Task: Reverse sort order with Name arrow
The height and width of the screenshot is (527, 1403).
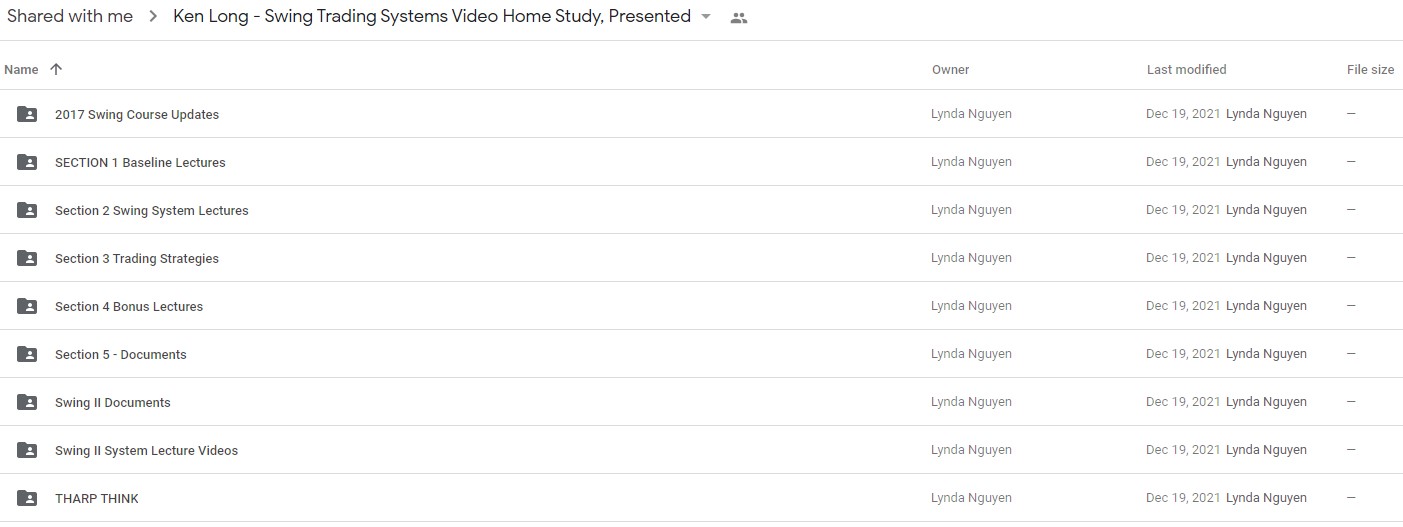Action: (56, 69)
